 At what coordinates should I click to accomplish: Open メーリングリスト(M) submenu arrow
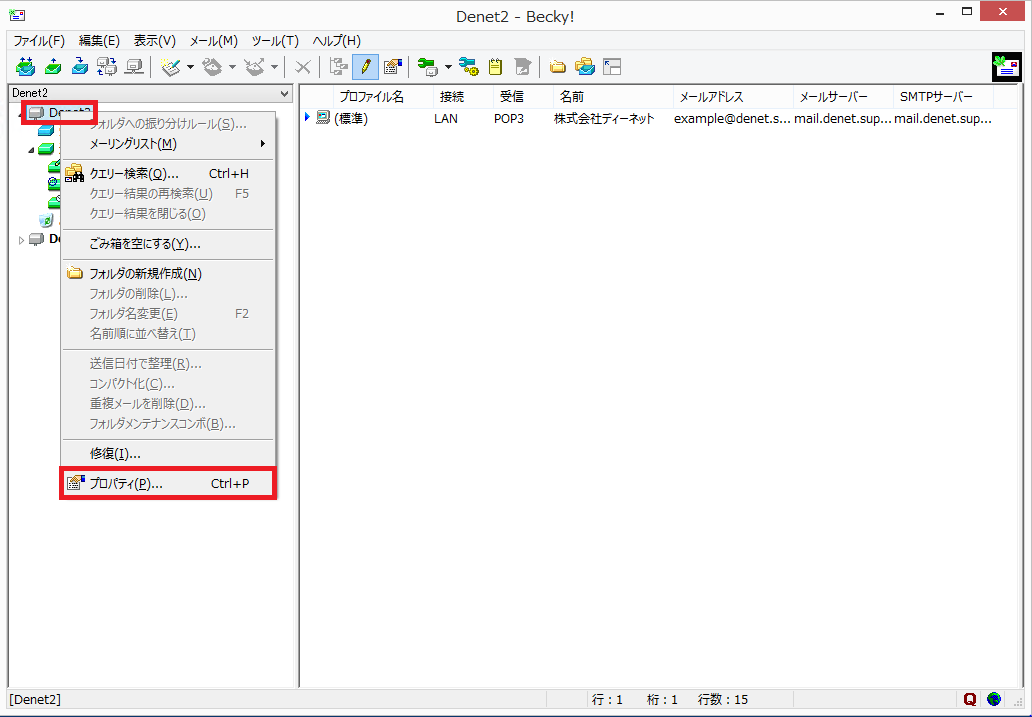point(263,144)
